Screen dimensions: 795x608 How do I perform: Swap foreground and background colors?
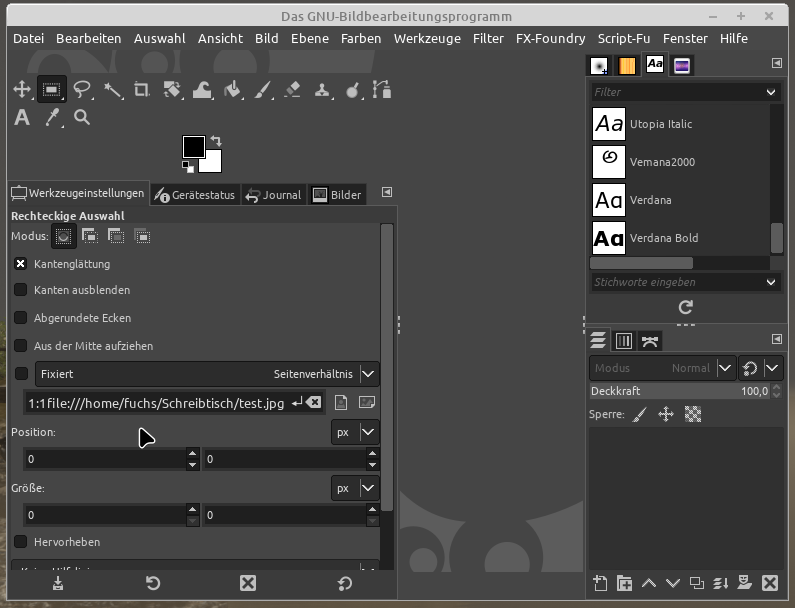(216, 140)
